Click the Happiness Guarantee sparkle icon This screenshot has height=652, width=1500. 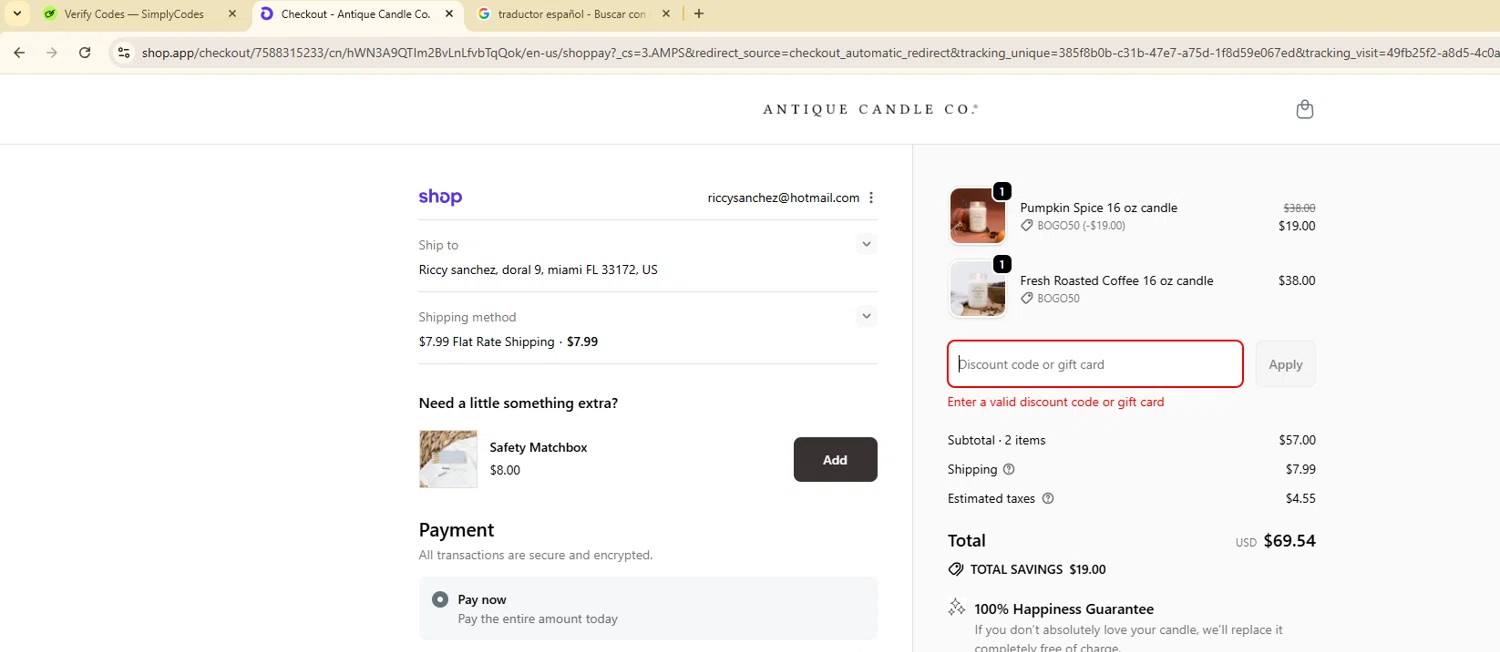tap(956, 607)
